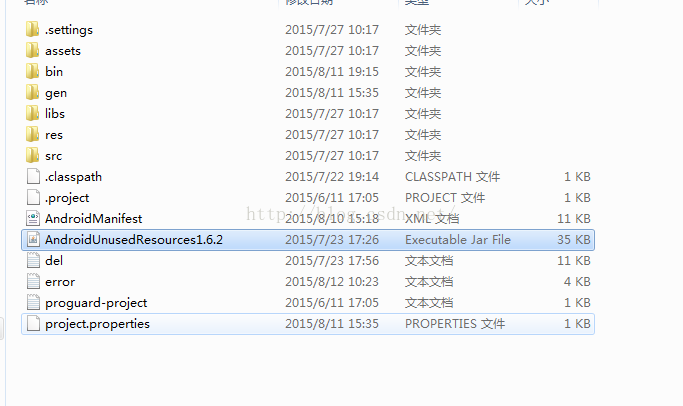This screenshot has width=683, height=406.
Task: Click the gen folder icon
Action: pos(32,92)
